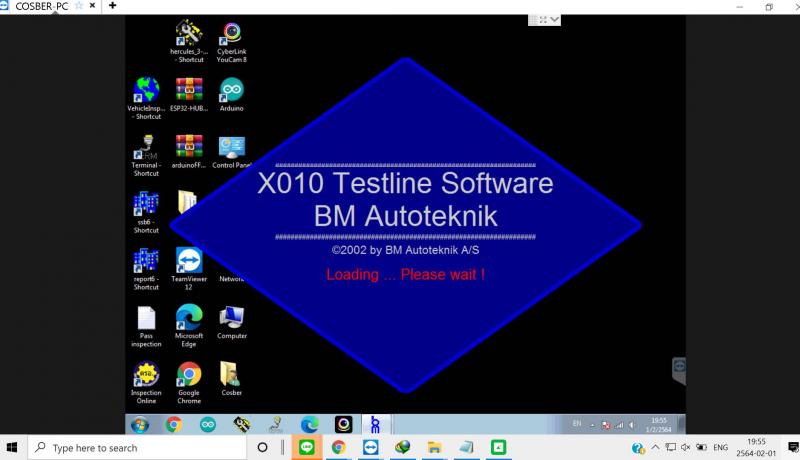The image size is (800, 460).
Task: Open the hercules_3 Shortcut desktop icon
Action: (x=189, y=41)
